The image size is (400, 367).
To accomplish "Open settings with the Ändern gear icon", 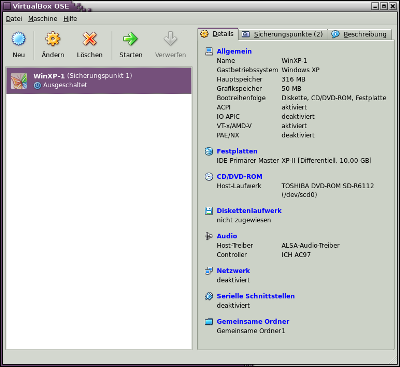I will [53, 39].
